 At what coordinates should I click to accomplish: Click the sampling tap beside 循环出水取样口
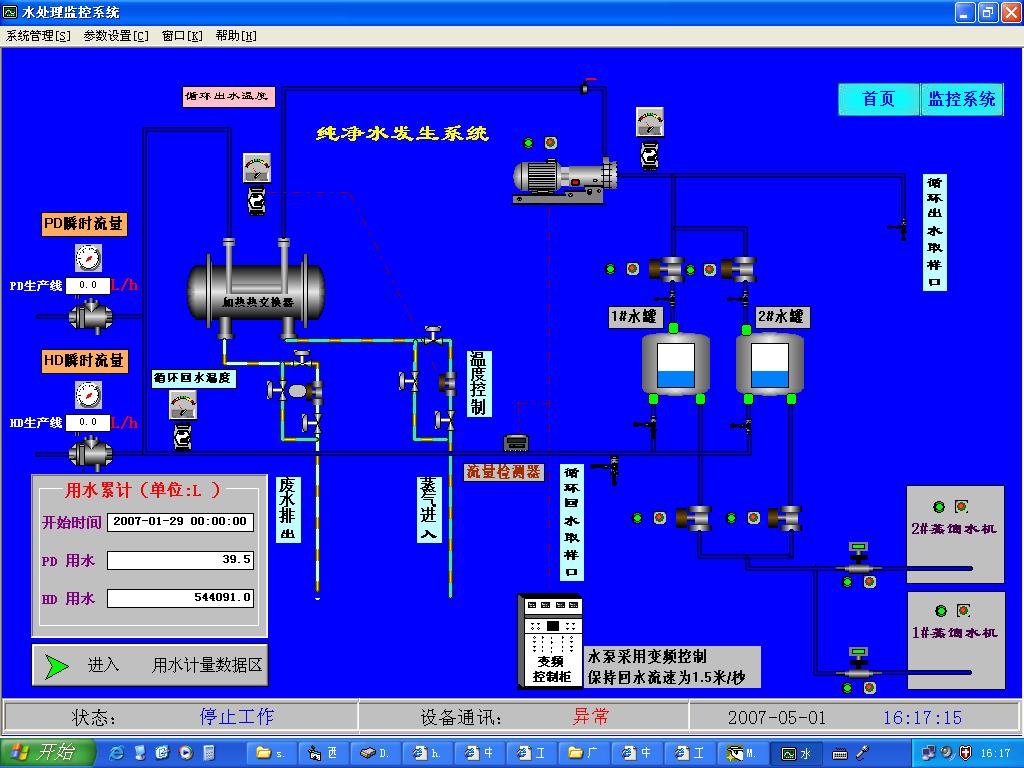(x=898, y=227)
